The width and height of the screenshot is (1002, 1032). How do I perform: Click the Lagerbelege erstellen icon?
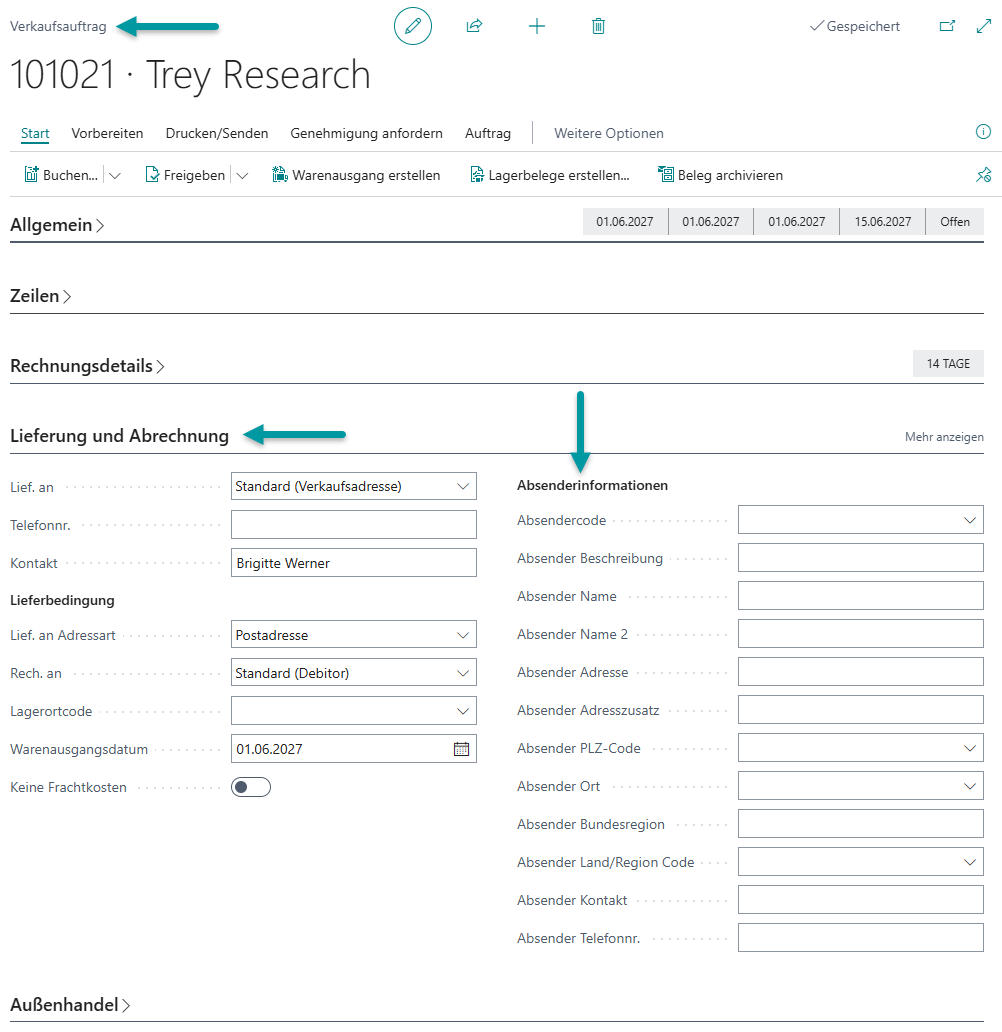click(477, 174)
